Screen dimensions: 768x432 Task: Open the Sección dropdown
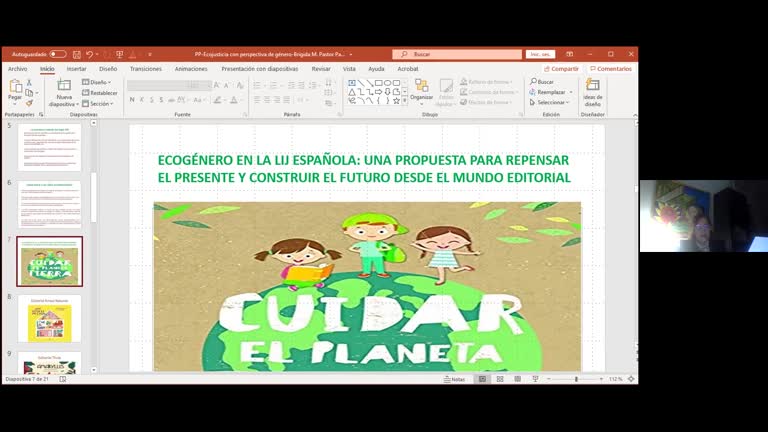98,103
